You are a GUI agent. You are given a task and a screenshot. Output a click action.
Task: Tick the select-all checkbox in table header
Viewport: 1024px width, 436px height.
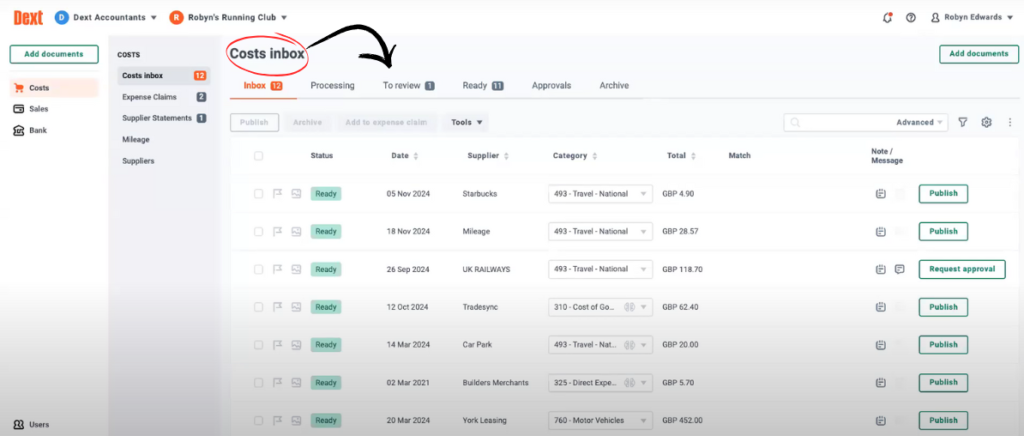point(259,156)
